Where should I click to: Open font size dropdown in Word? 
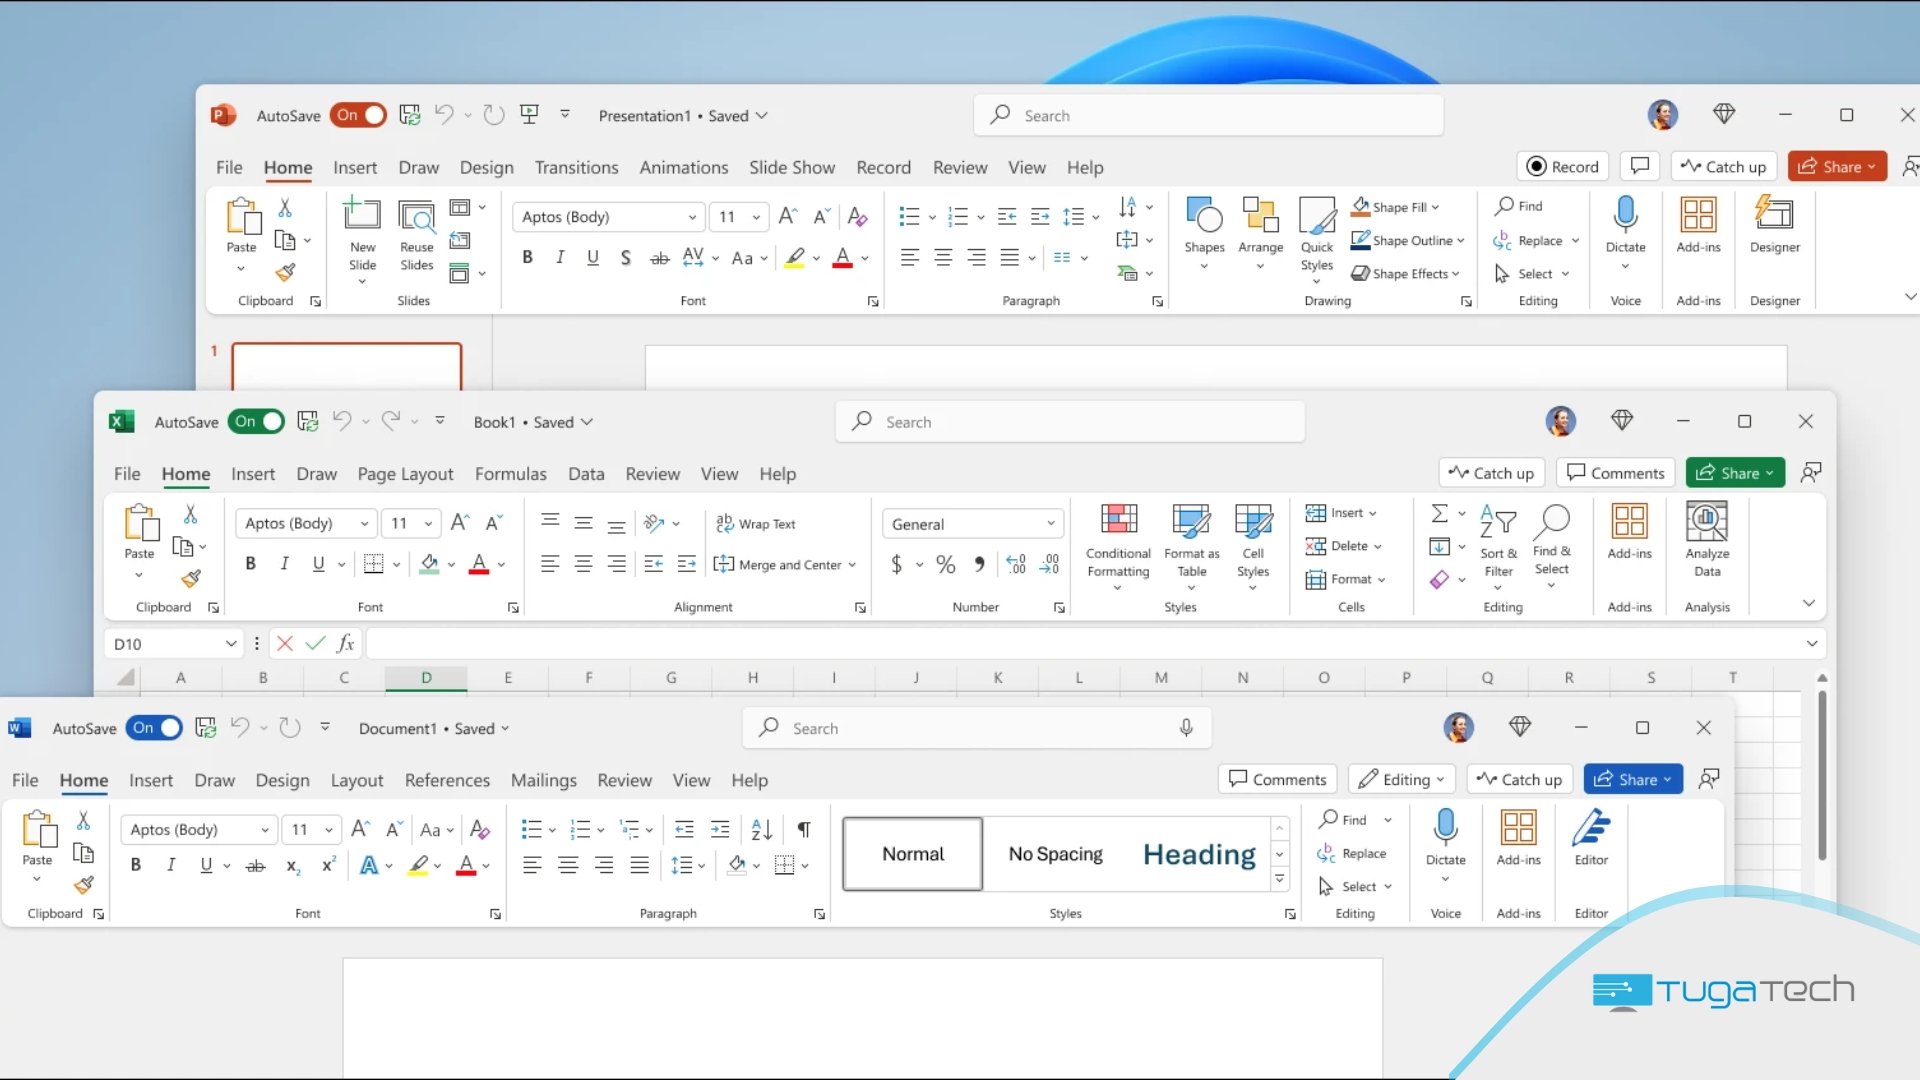pyautogui.click(x=328, y=830)
